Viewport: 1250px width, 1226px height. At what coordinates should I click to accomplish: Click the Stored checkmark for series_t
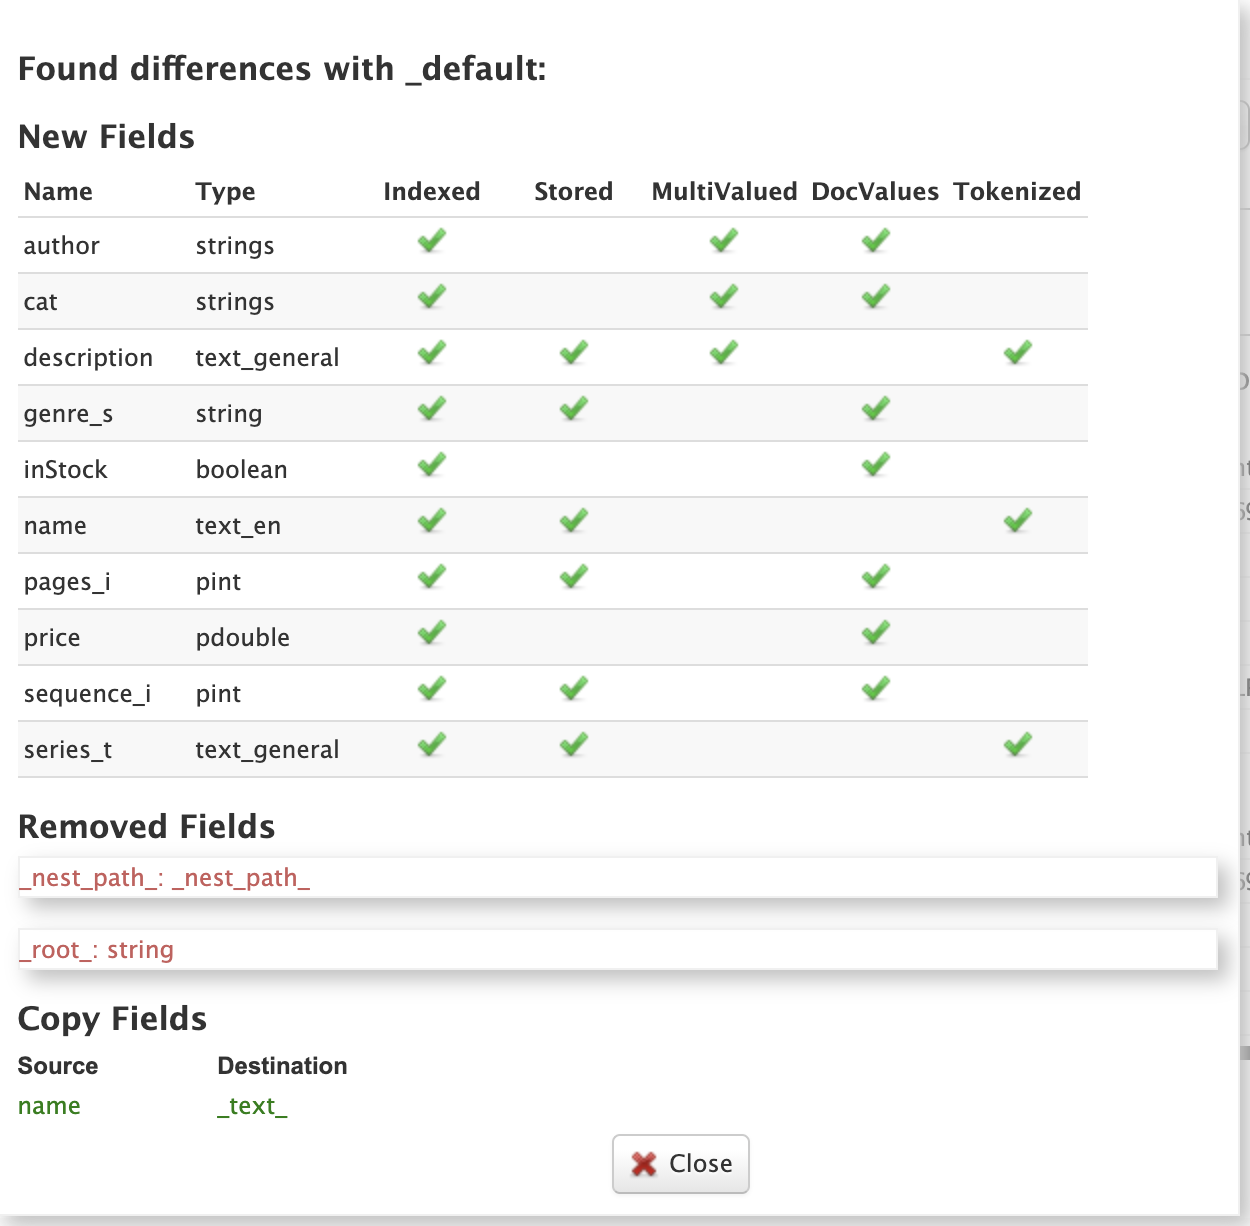(574, 745)
